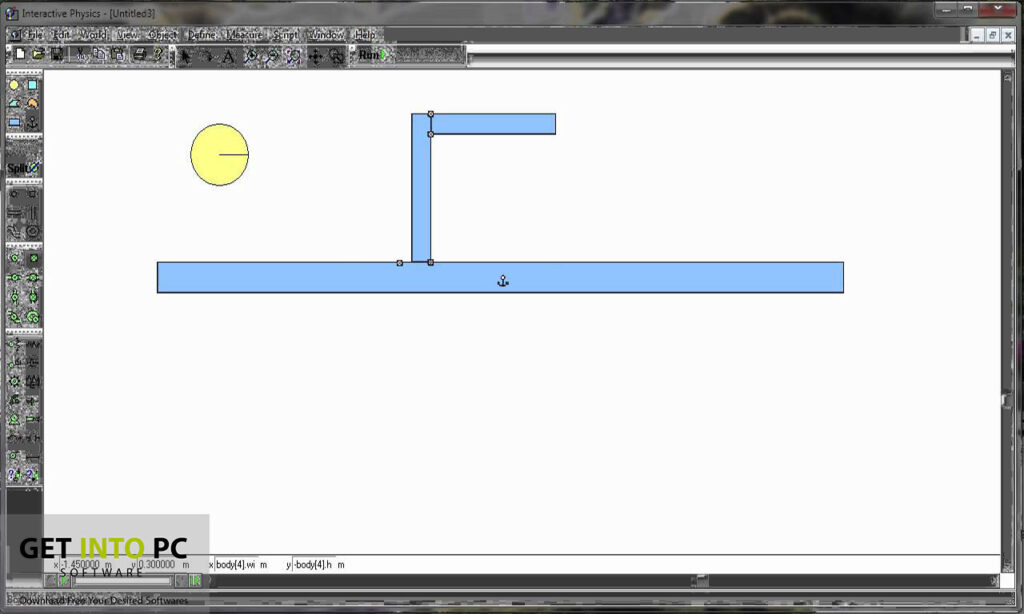This screenshot has height=614, width=1024.
Task: Save the simulation with the disk icon
Action: coord(57,55)
